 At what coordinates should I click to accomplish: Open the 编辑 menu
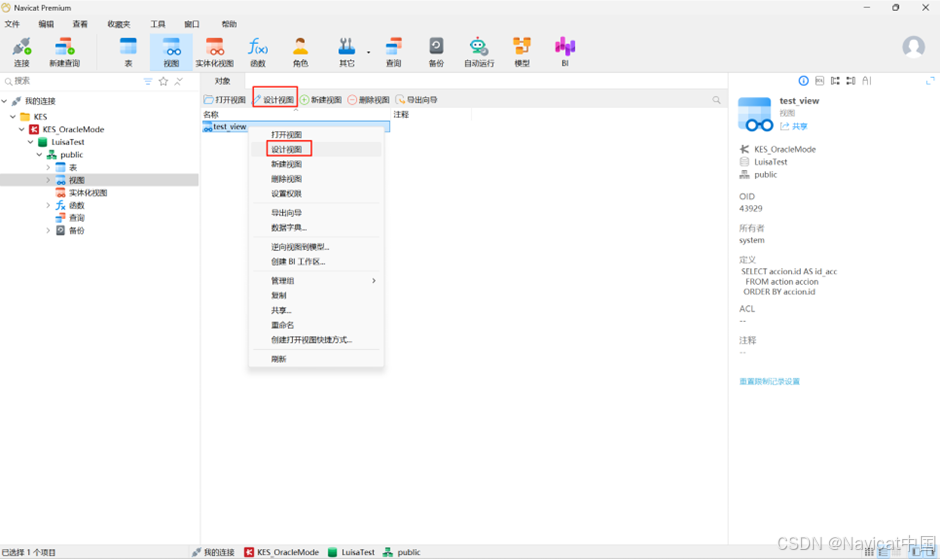pos(46,24)
